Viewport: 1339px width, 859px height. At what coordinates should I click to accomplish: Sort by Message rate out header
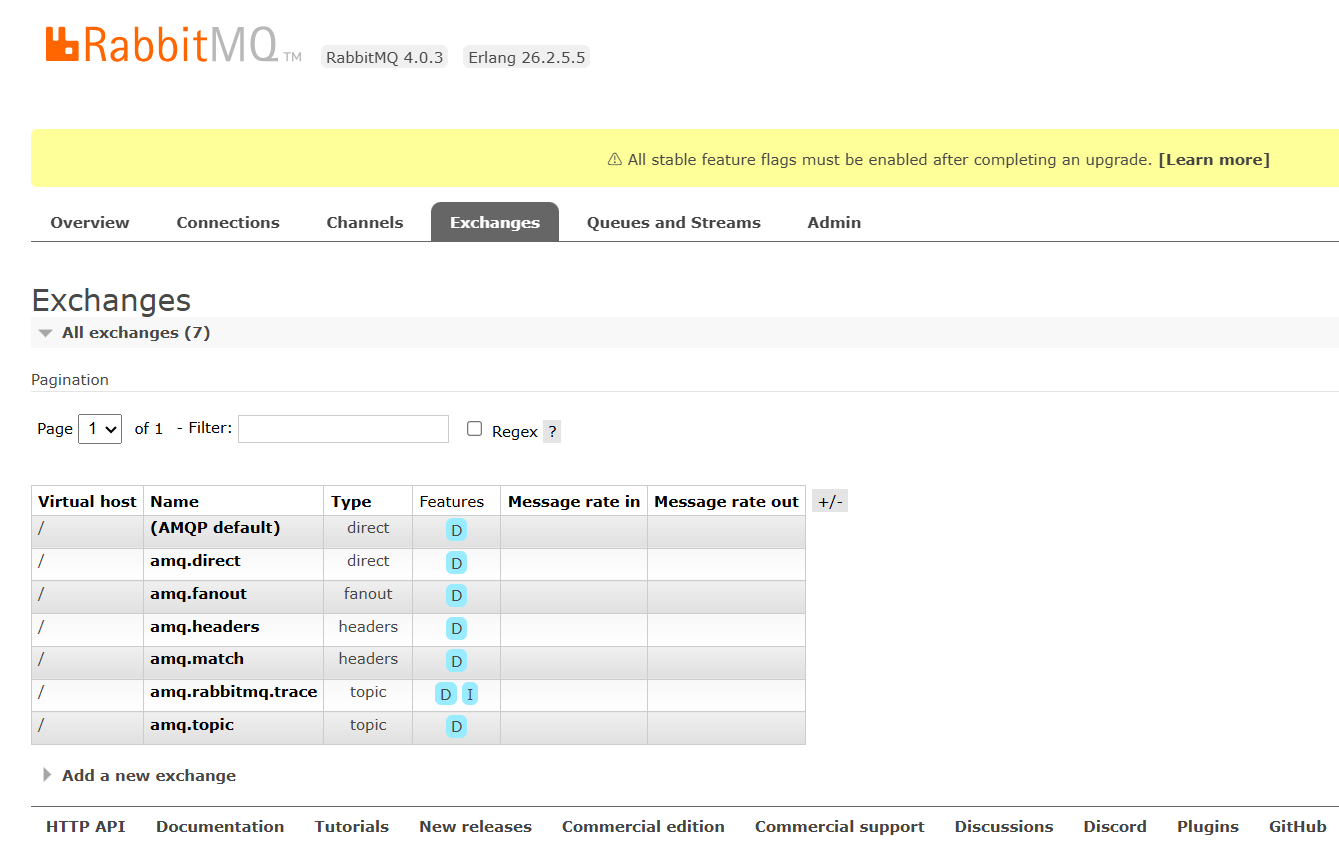pos(726,502)
